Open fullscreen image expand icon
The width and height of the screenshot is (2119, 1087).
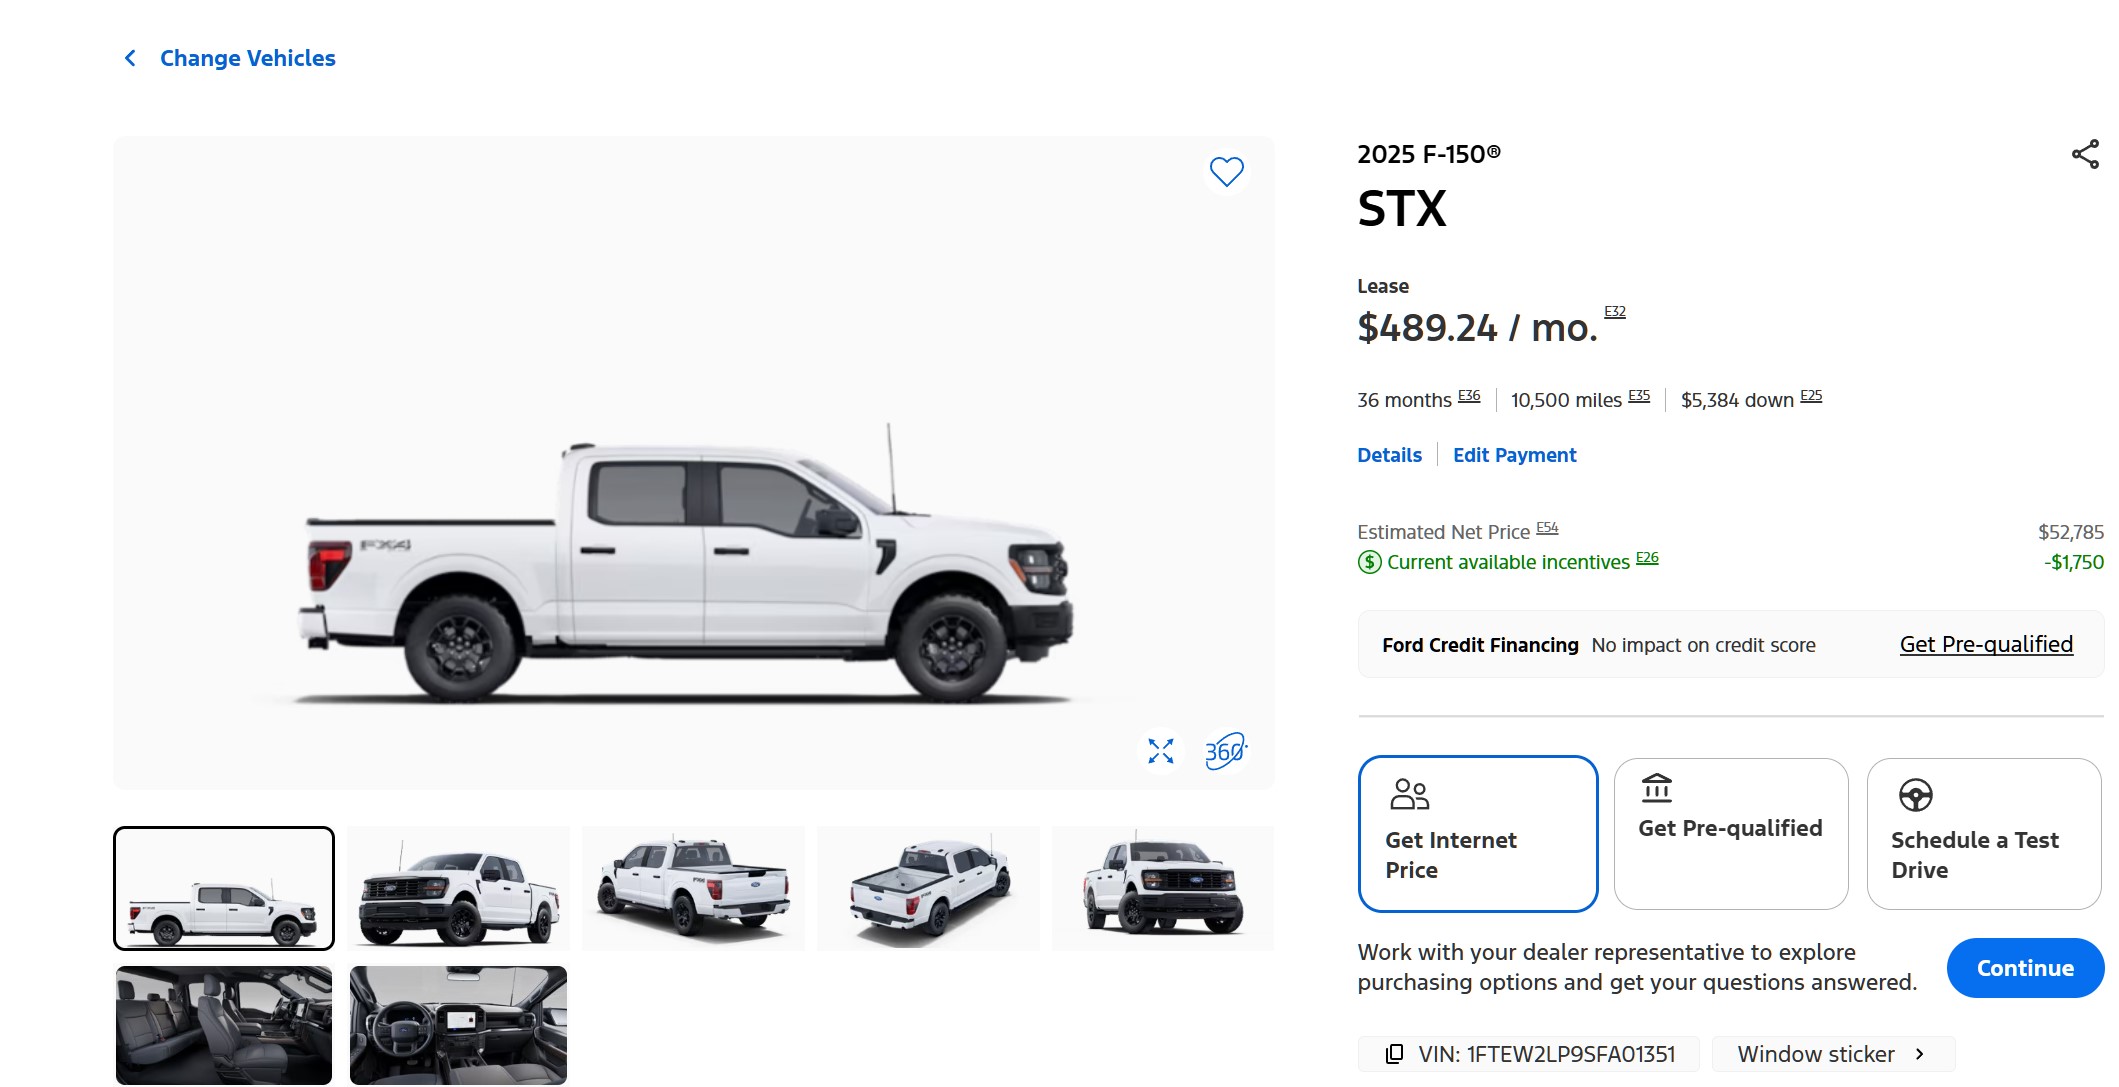point(1160,751)
